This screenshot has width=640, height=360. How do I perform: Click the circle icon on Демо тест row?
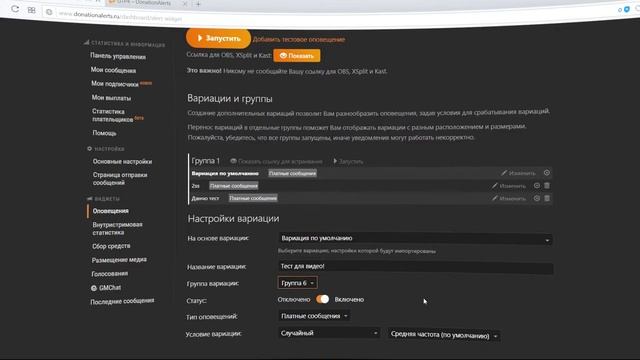[537, 198]
